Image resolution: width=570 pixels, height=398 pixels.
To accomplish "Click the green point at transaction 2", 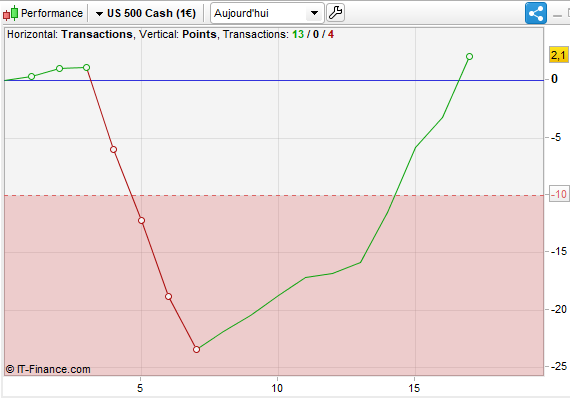I will coord(60,68).
